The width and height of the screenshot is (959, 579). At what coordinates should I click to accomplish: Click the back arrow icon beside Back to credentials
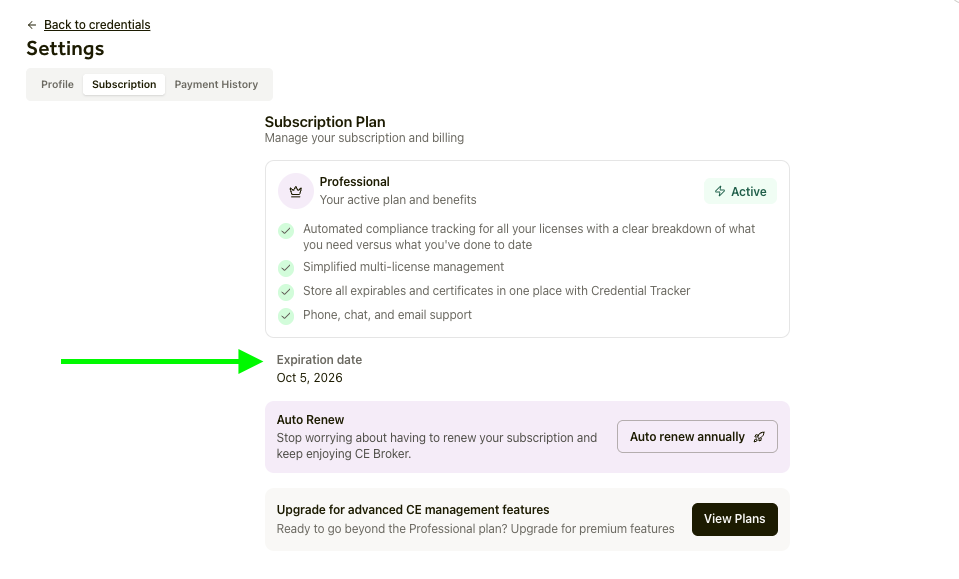click(x=32, y=25)
